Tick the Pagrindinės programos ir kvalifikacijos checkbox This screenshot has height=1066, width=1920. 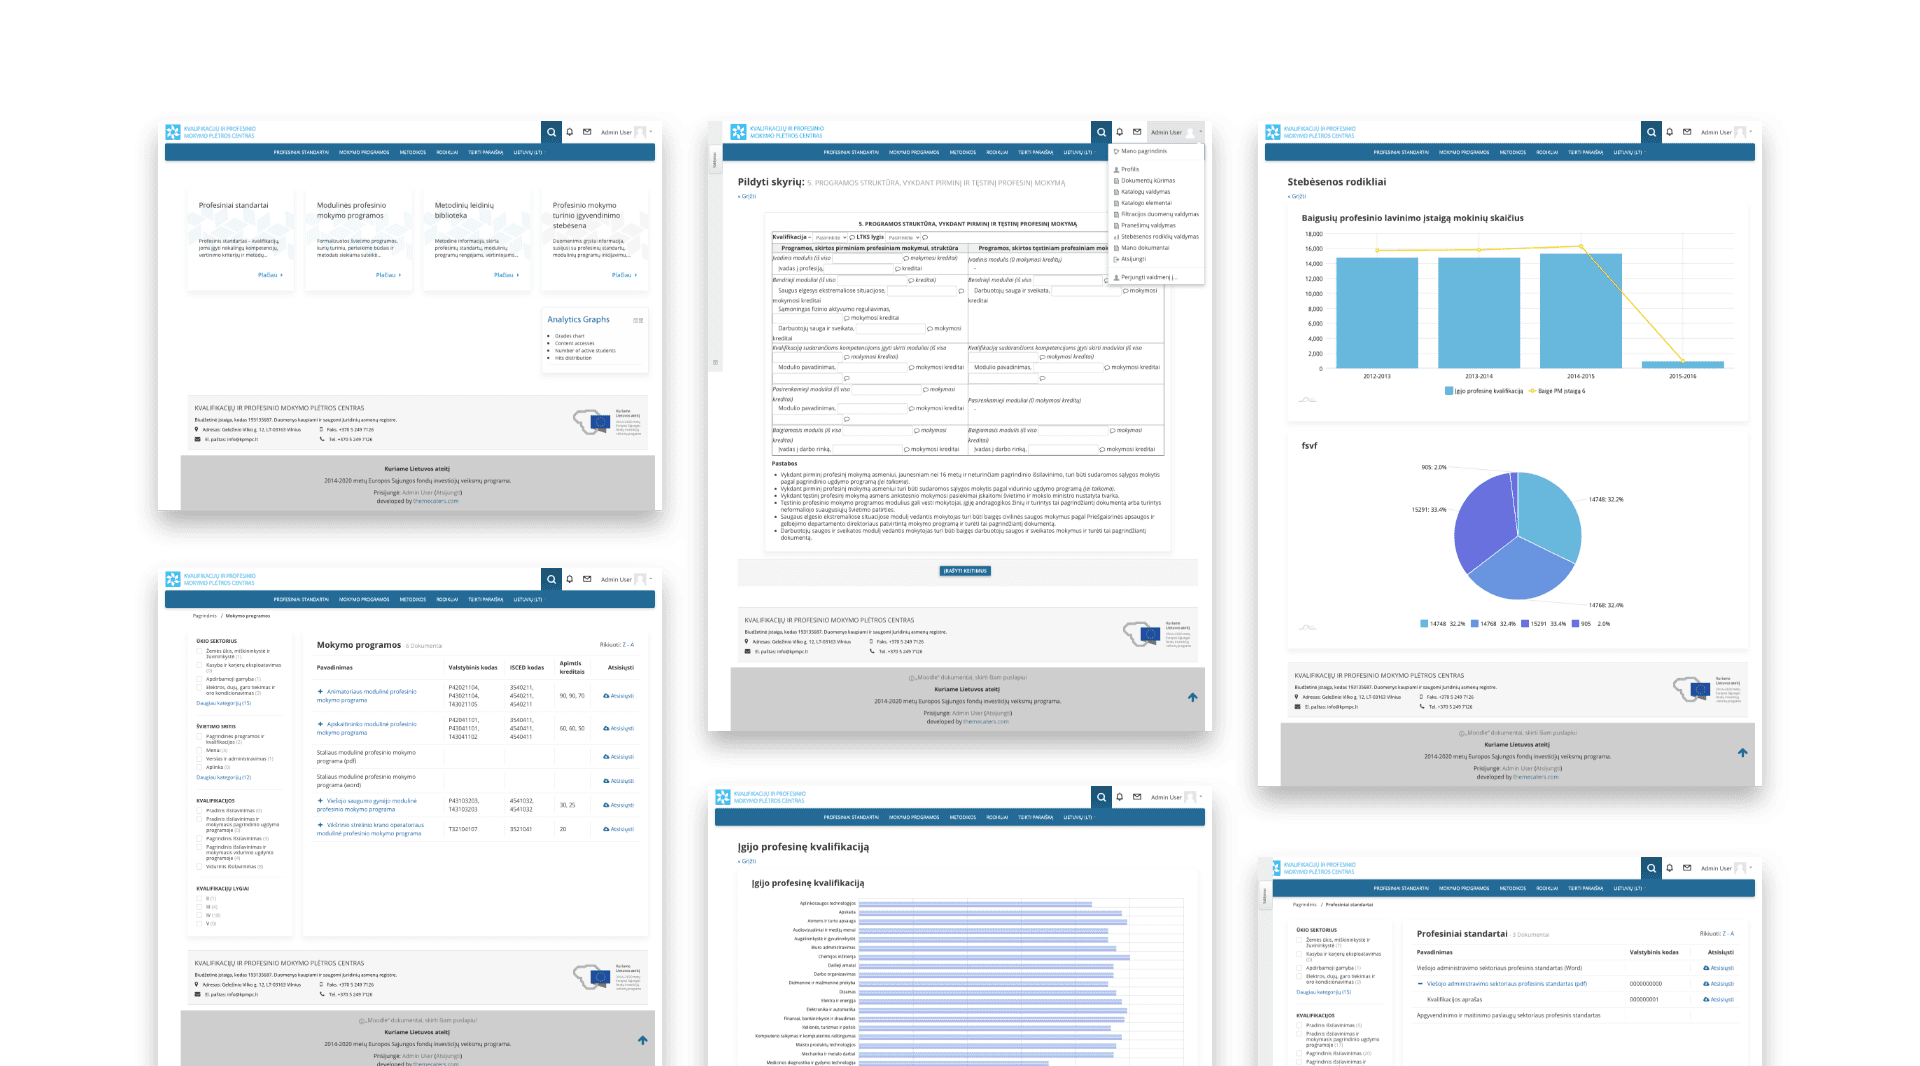tap(199, 736)
